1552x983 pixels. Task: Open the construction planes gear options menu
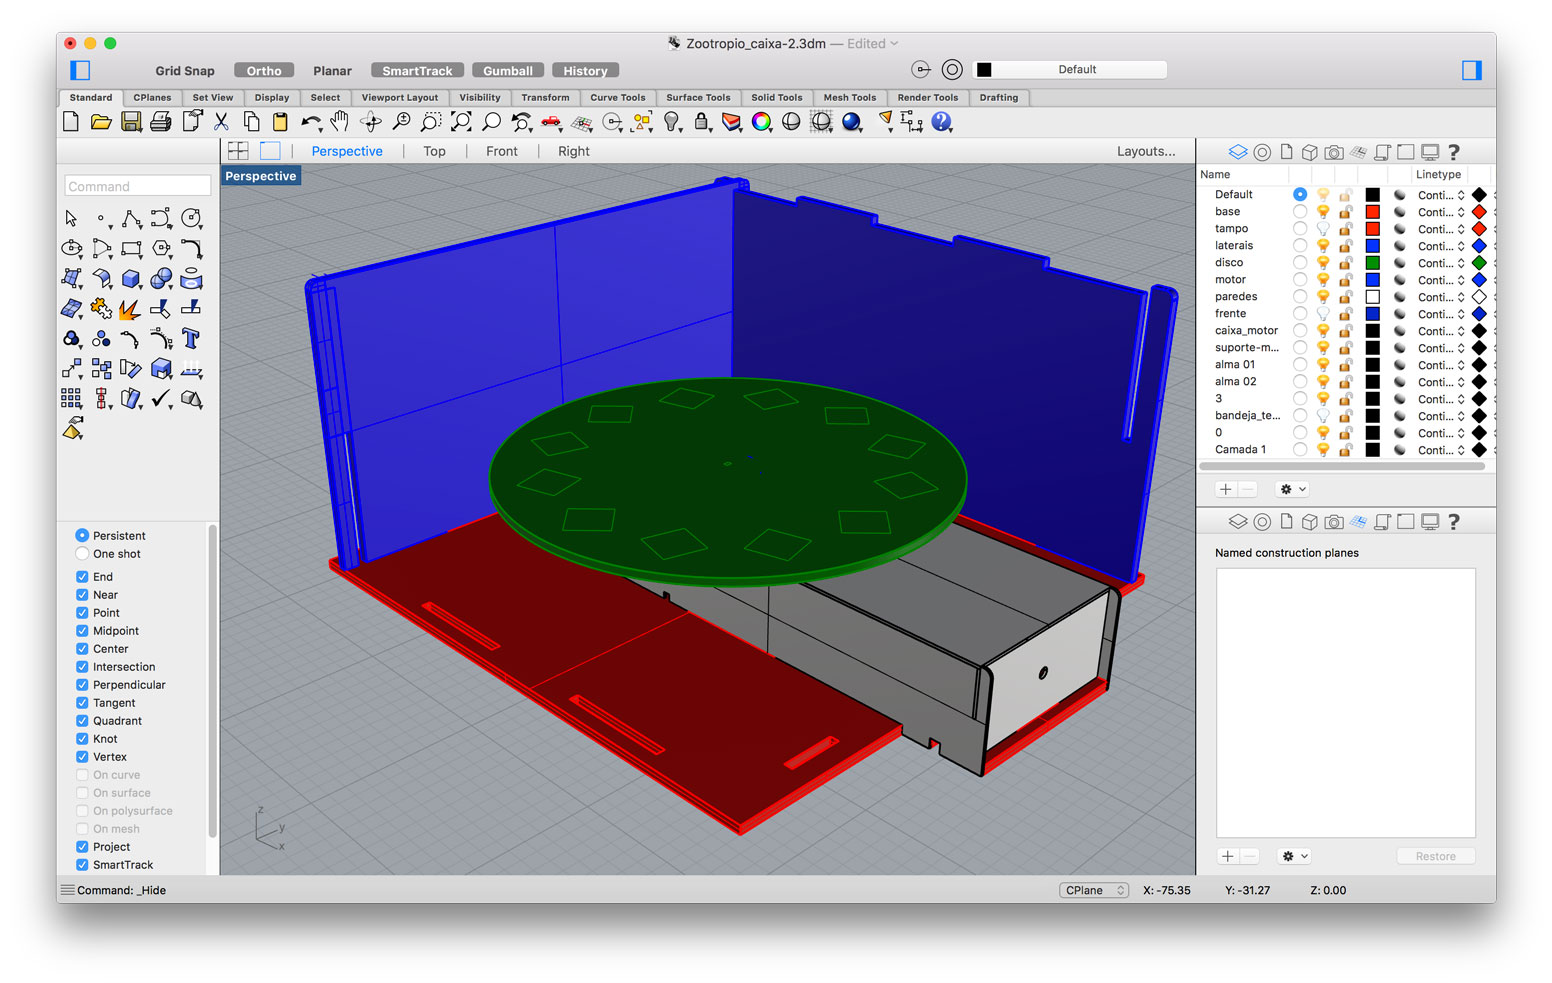click(x=1294, y=856)
